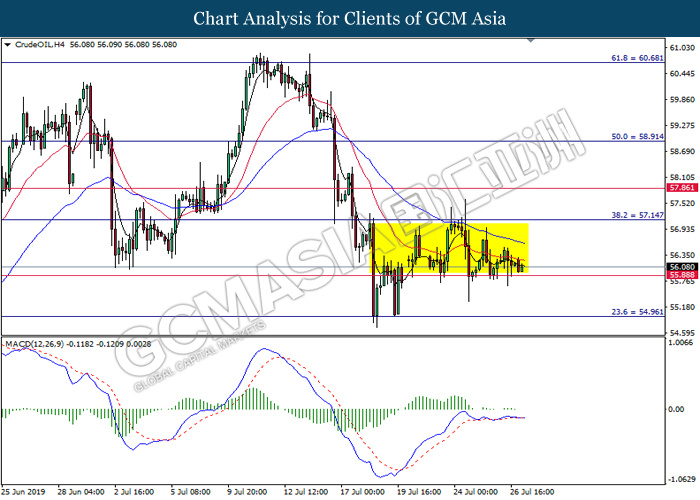Click the 59.860 price scale value

coord(683,100)
